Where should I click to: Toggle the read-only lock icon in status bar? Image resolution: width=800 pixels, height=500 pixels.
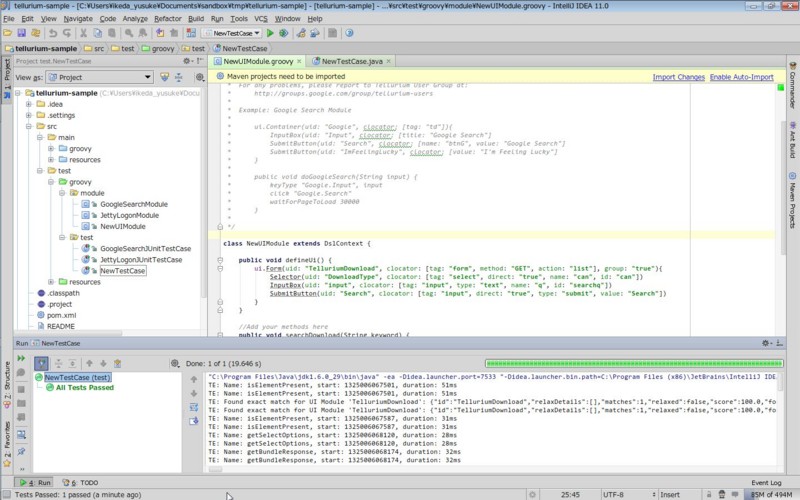(709, 494)
